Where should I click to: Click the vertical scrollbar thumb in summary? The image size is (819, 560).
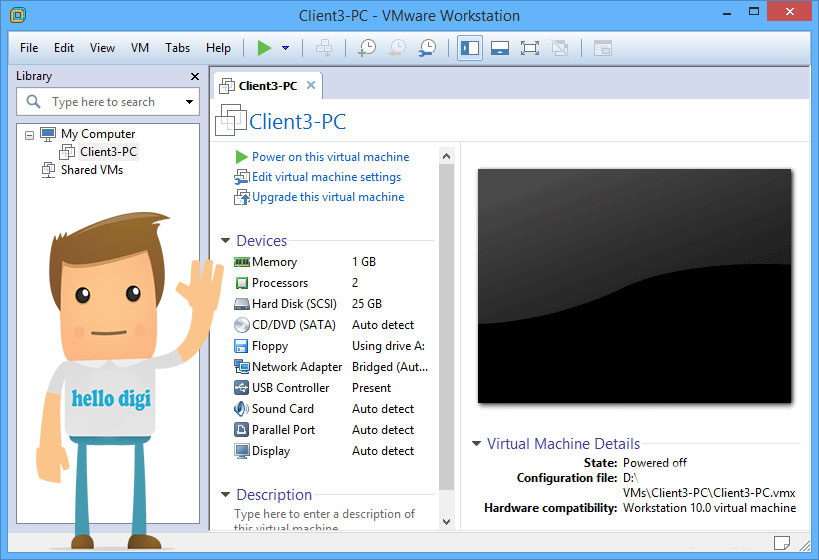[446, 327]
